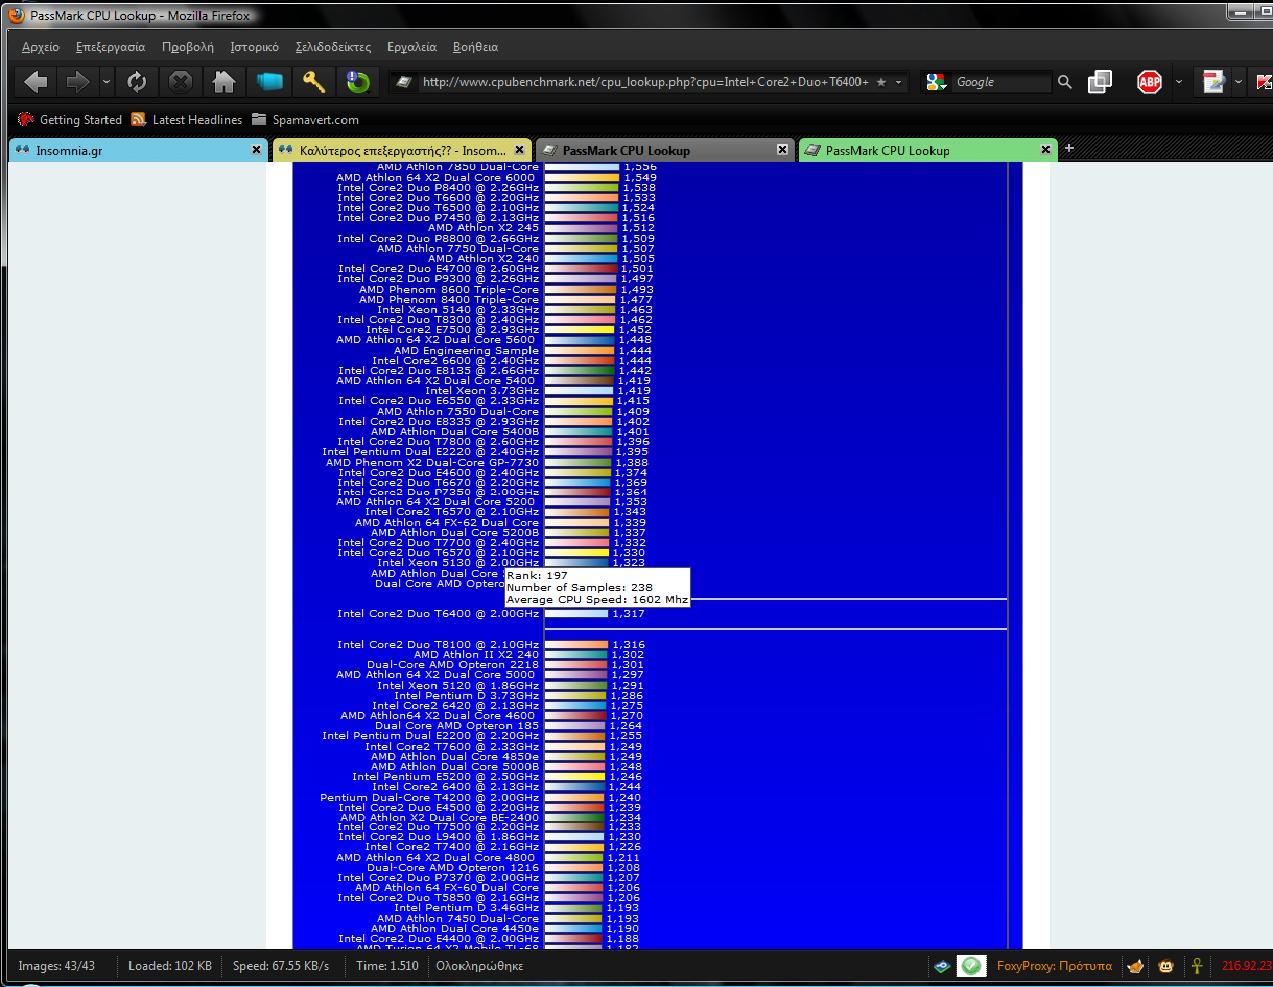The width and height of the screenshot is (1273, 987).
Task: Open the Σελιδοδείκτες menu
Action: (x=333, y=47)
